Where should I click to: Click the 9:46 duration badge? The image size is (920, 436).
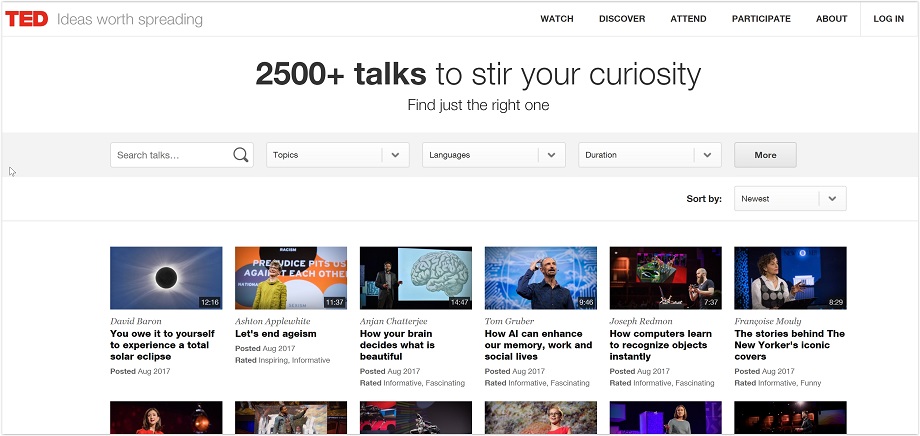pos(586,302)
